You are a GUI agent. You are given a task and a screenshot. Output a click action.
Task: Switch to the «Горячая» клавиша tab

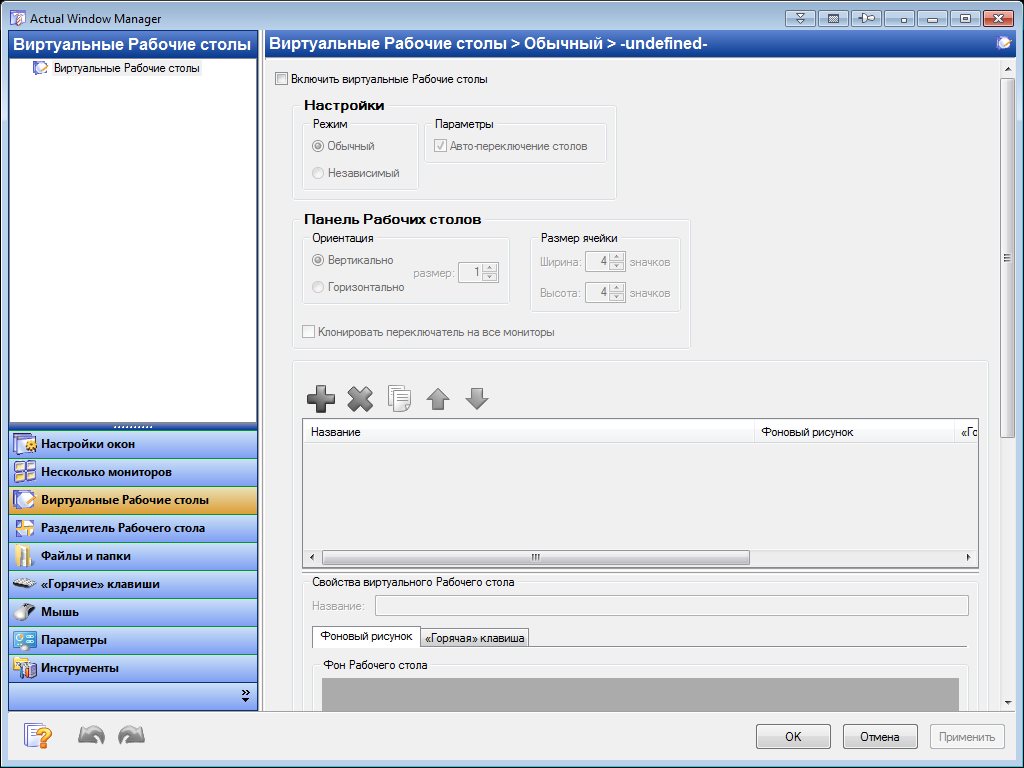click(474, 637)
